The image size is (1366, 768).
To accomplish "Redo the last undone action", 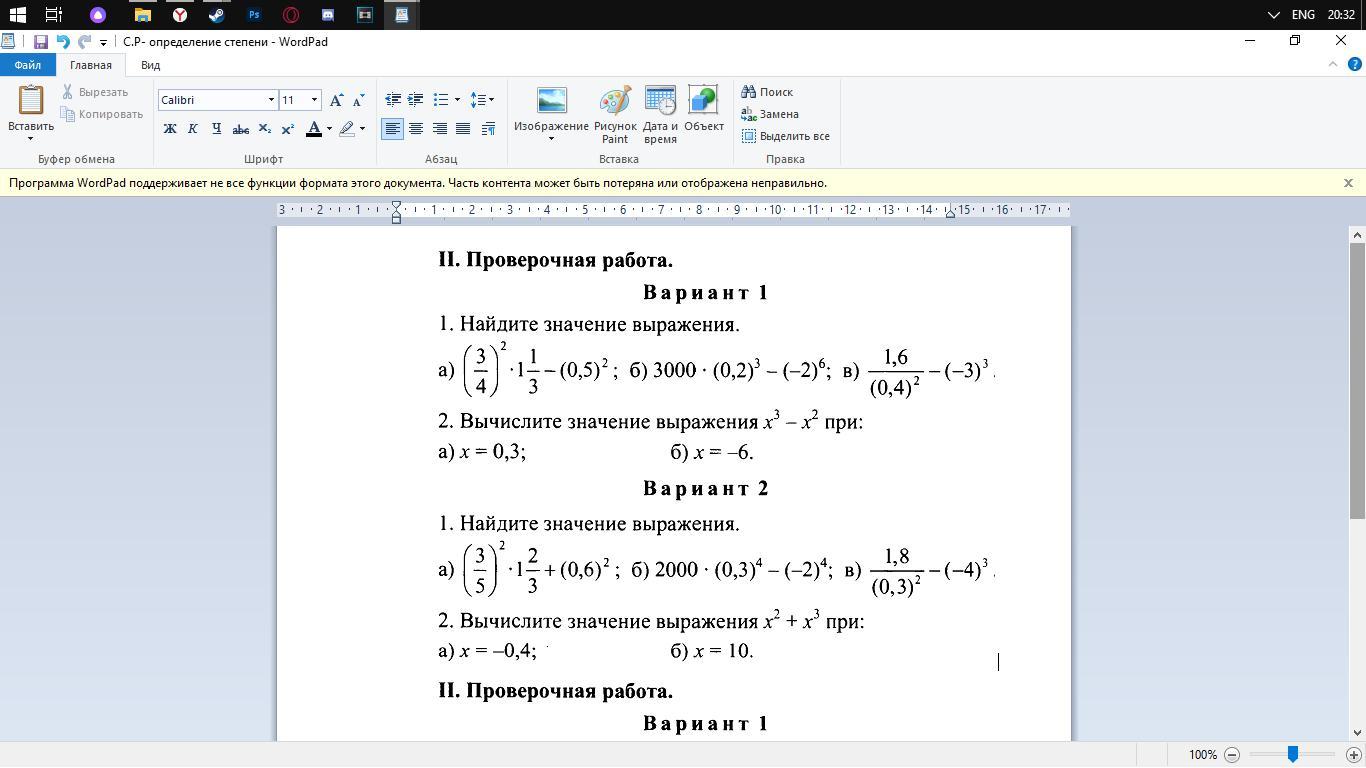I will point(84,42).
